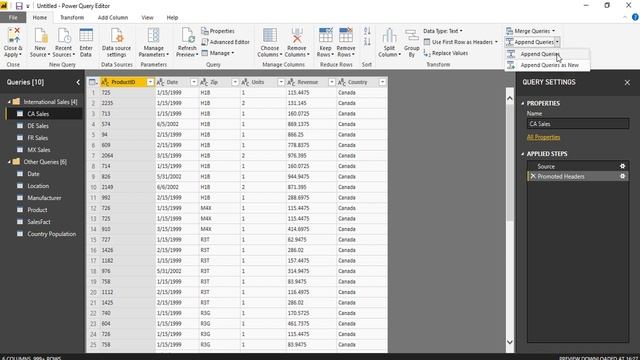This screenshot has height=360, width=640.
Task: Click the All Properties link
Action: coord(543,137)
